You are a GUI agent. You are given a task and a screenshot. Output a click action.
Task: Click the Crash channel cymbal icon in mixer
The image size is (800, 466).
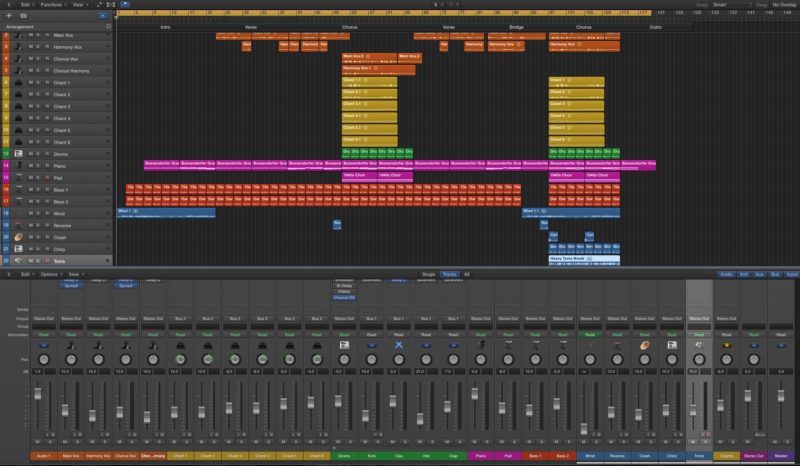coord(644,346)
